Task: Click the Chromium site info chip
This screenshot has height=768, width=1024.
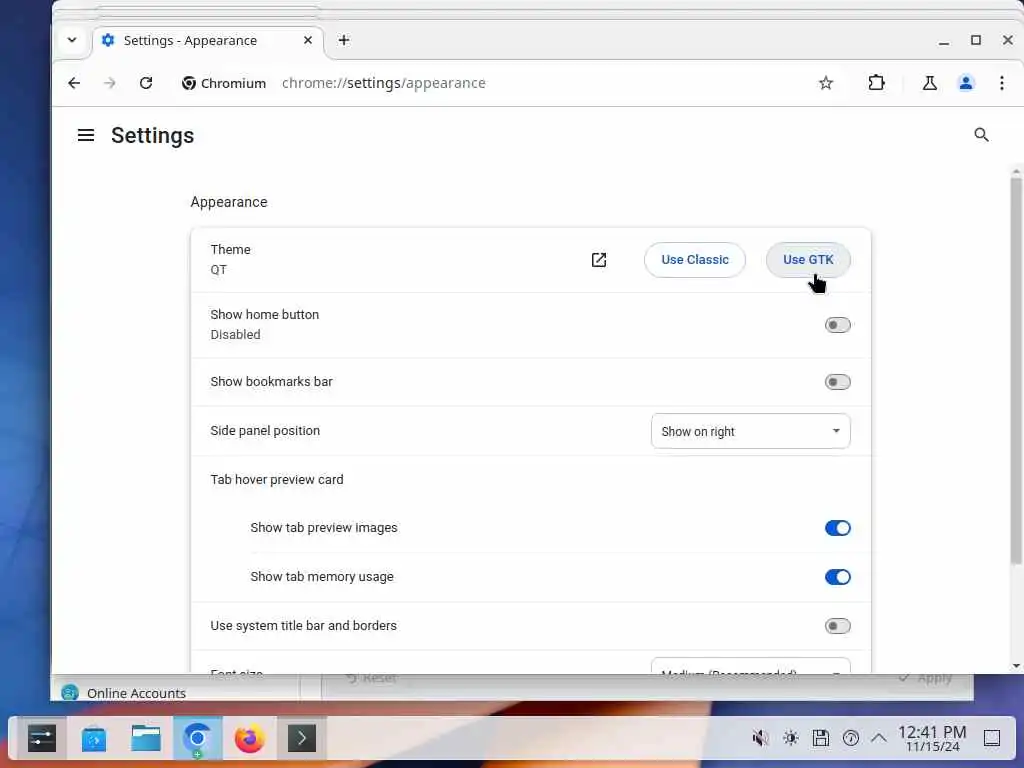Action: (224, 83)
